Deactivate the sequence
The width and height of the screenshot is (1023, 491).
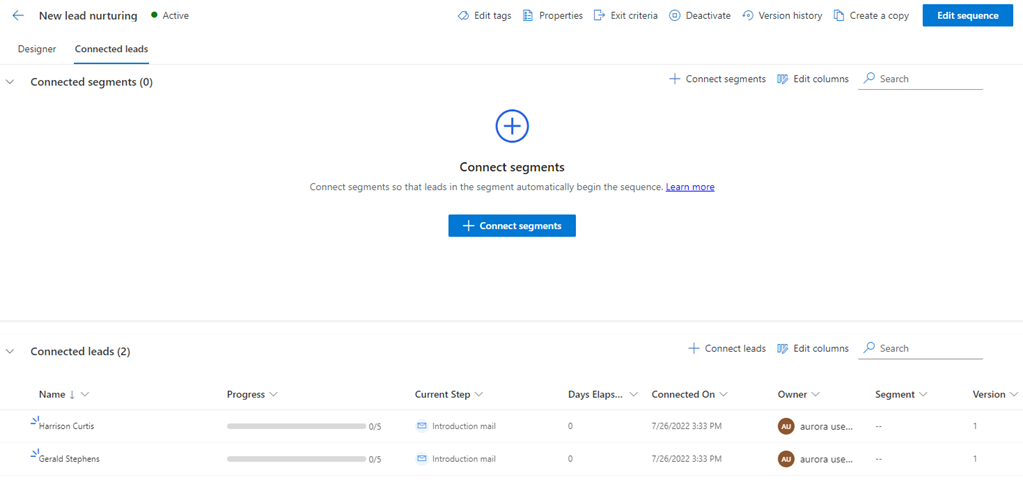[700, 16]
